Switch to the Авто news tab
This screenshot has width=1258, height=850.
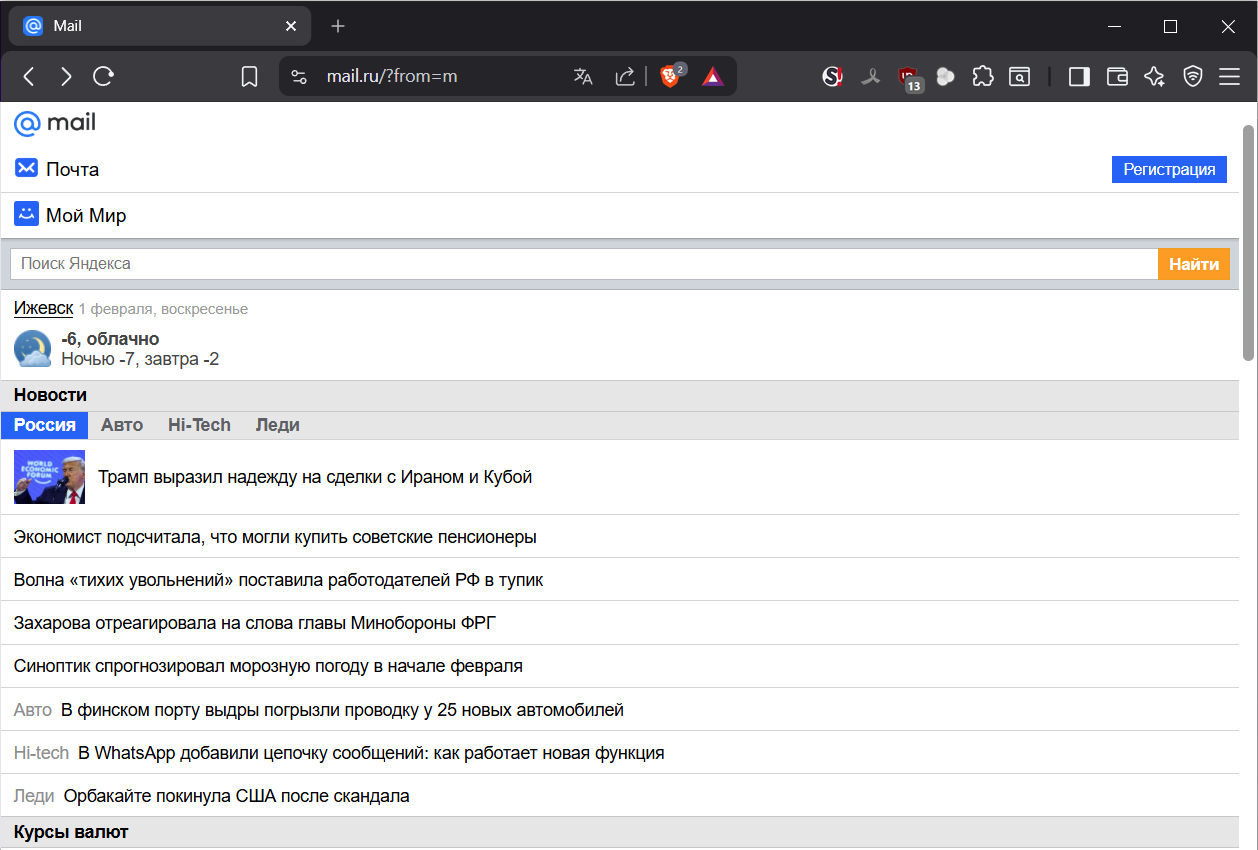click(122, 425)
